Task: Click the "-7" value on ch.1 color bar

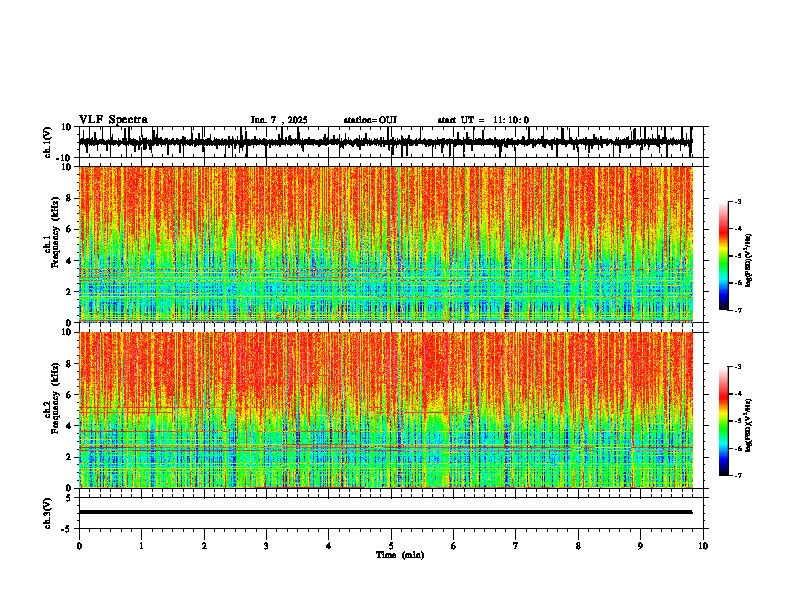Action: [x=737, y=310]
